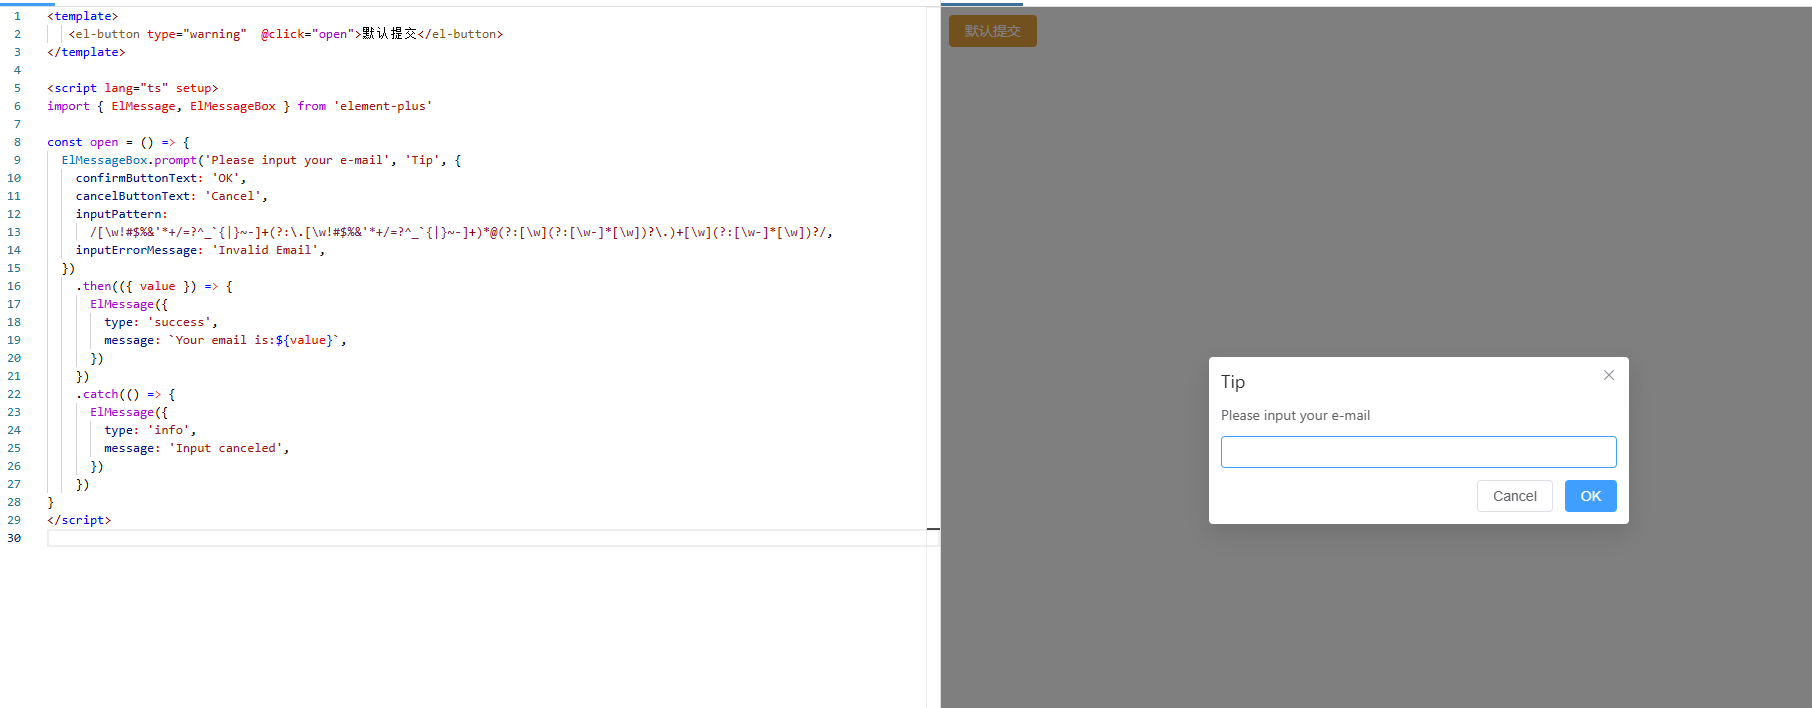Click the import ElMessage, ElMessageBox line
This screenshot has height=708, width=1812.
(x=240, y=106)
